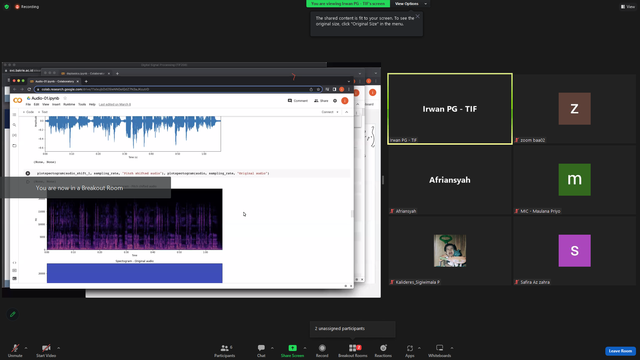
Task: Open the Insert menu in Colab
Action: 56,104
